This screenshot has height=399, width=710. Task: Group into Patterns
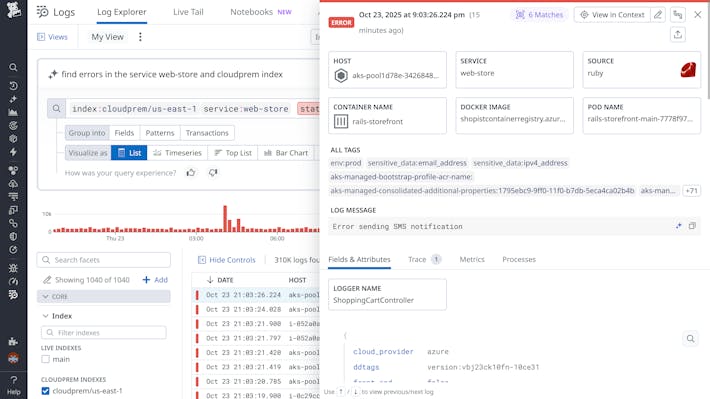pyautogui.click(x=160, y=133)
